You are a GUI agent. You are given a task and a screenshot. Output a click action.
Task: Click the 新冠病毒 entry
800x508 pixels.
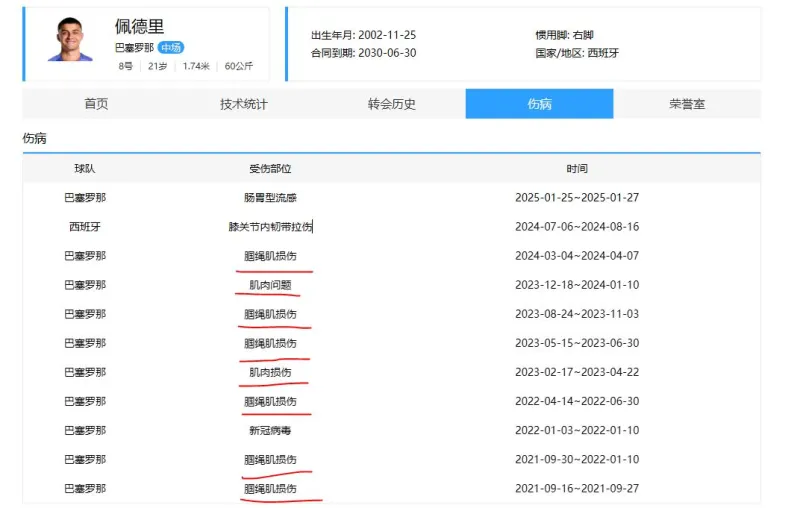coord(270,431)
